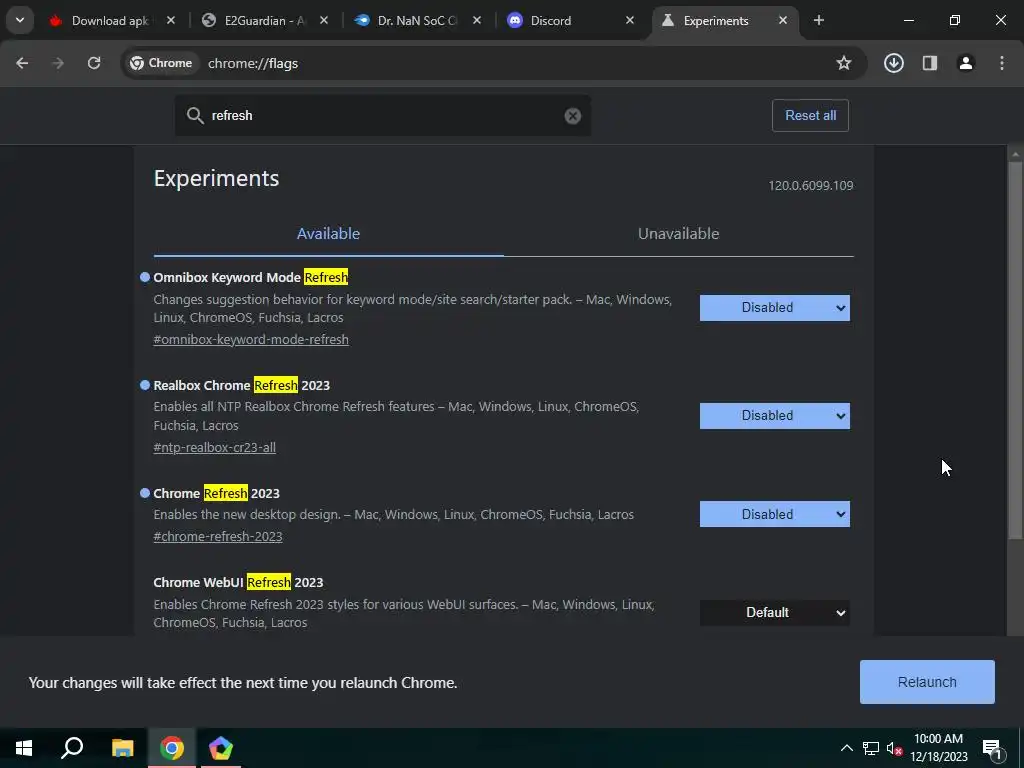Viewport: 1024px width, 768px height.
Task: Click the Relaunch button
Action: pos(927,682)
